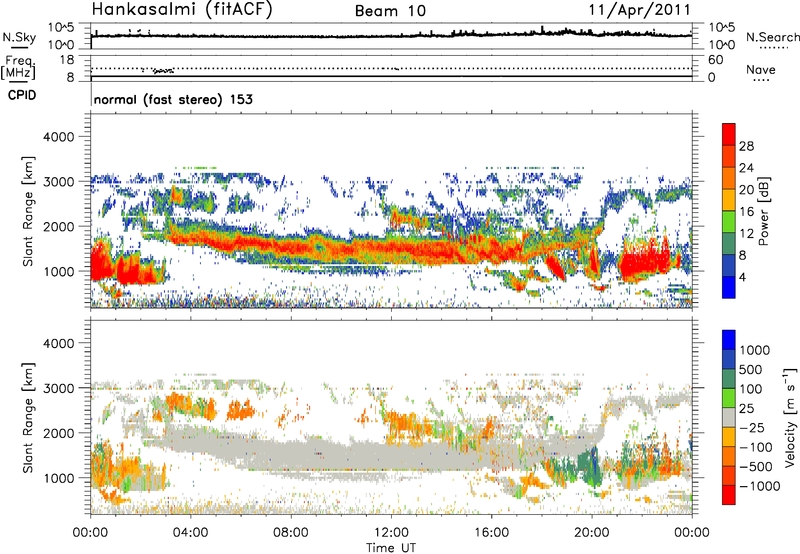This screenshot has width=800, height=554.
Task: Click the frequency axis value 18
Action: click(67, 60)
